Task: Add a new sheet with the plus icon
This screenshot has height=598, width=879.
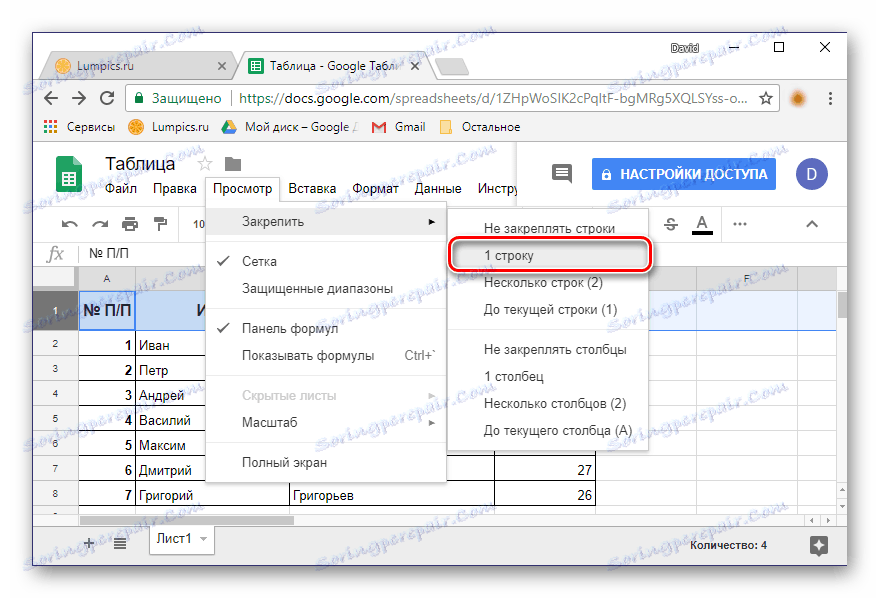Action: click(x=88, y=543)
